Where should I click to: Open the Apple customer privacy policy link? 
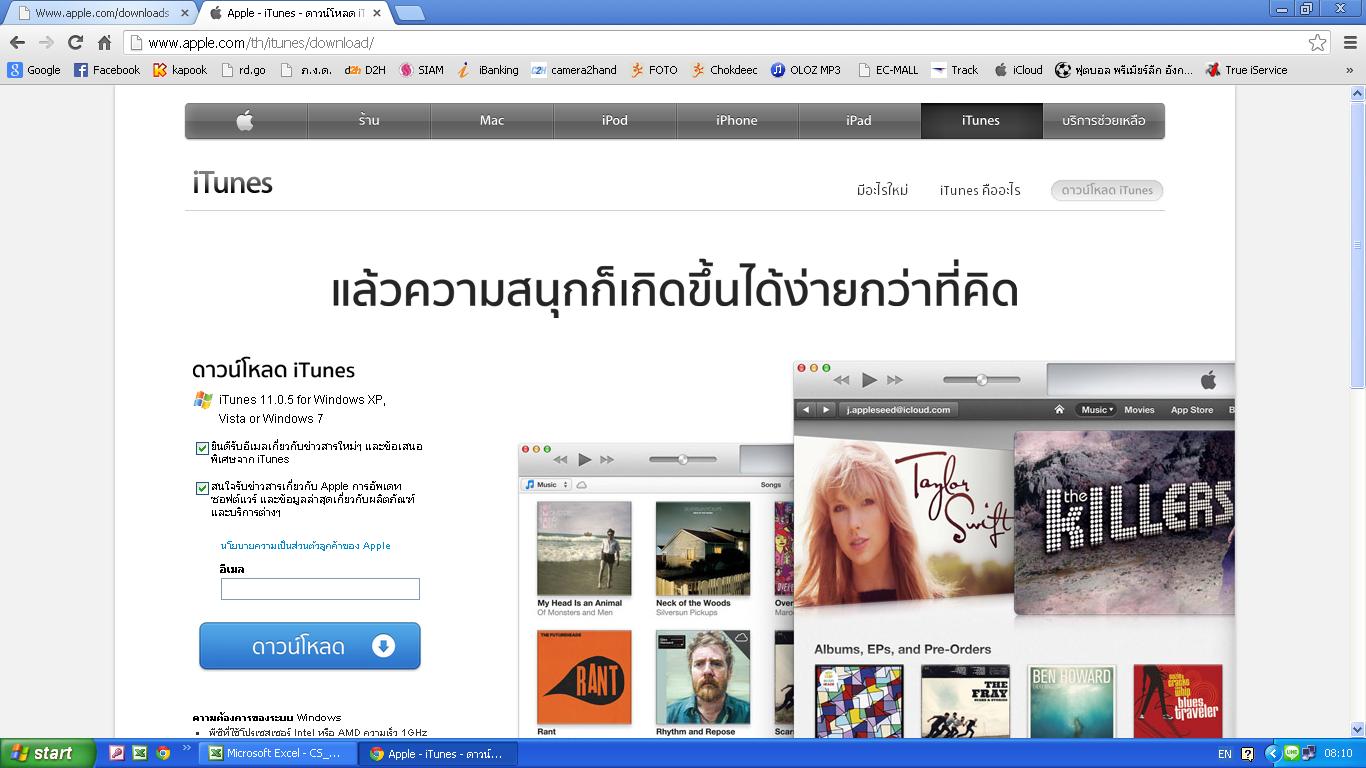(x=305, y=546)
